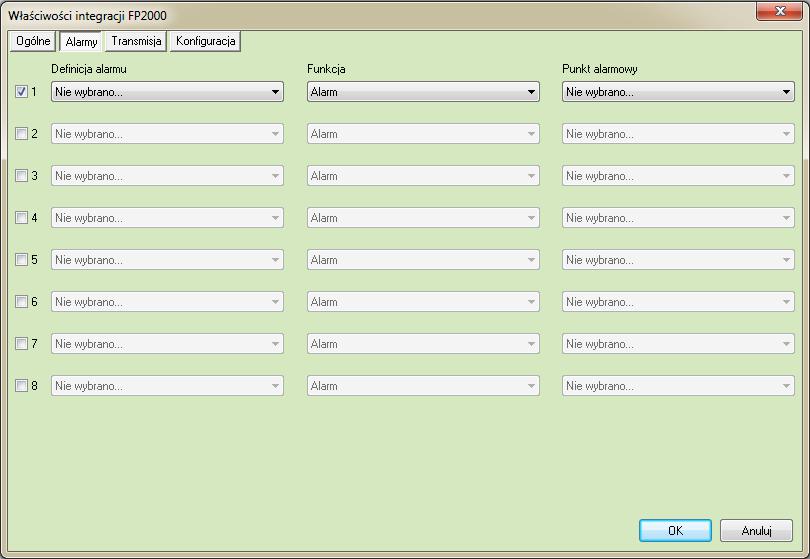
Task: Expand Funkcja dropdown in row 8
Action: [423, 385]
